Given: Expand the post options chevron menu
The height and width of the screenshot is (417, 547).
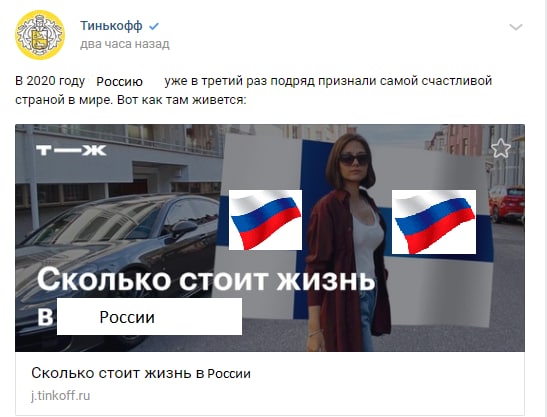Looking at the screenshot, I should coord(516,27).
